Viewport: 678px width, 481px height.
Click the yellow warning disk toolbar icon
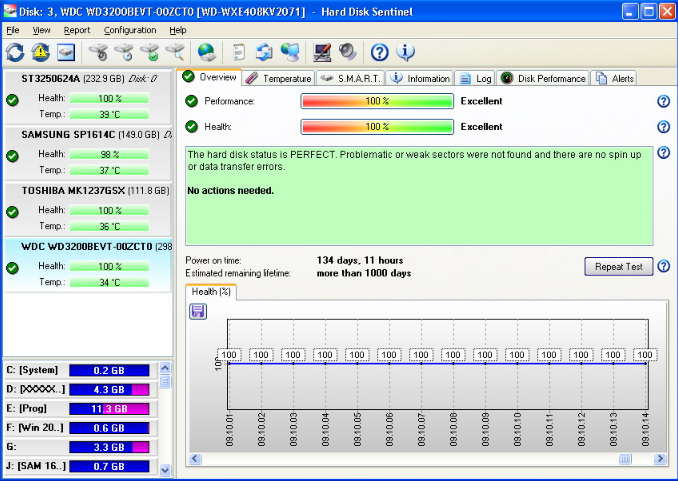point(40,52)
